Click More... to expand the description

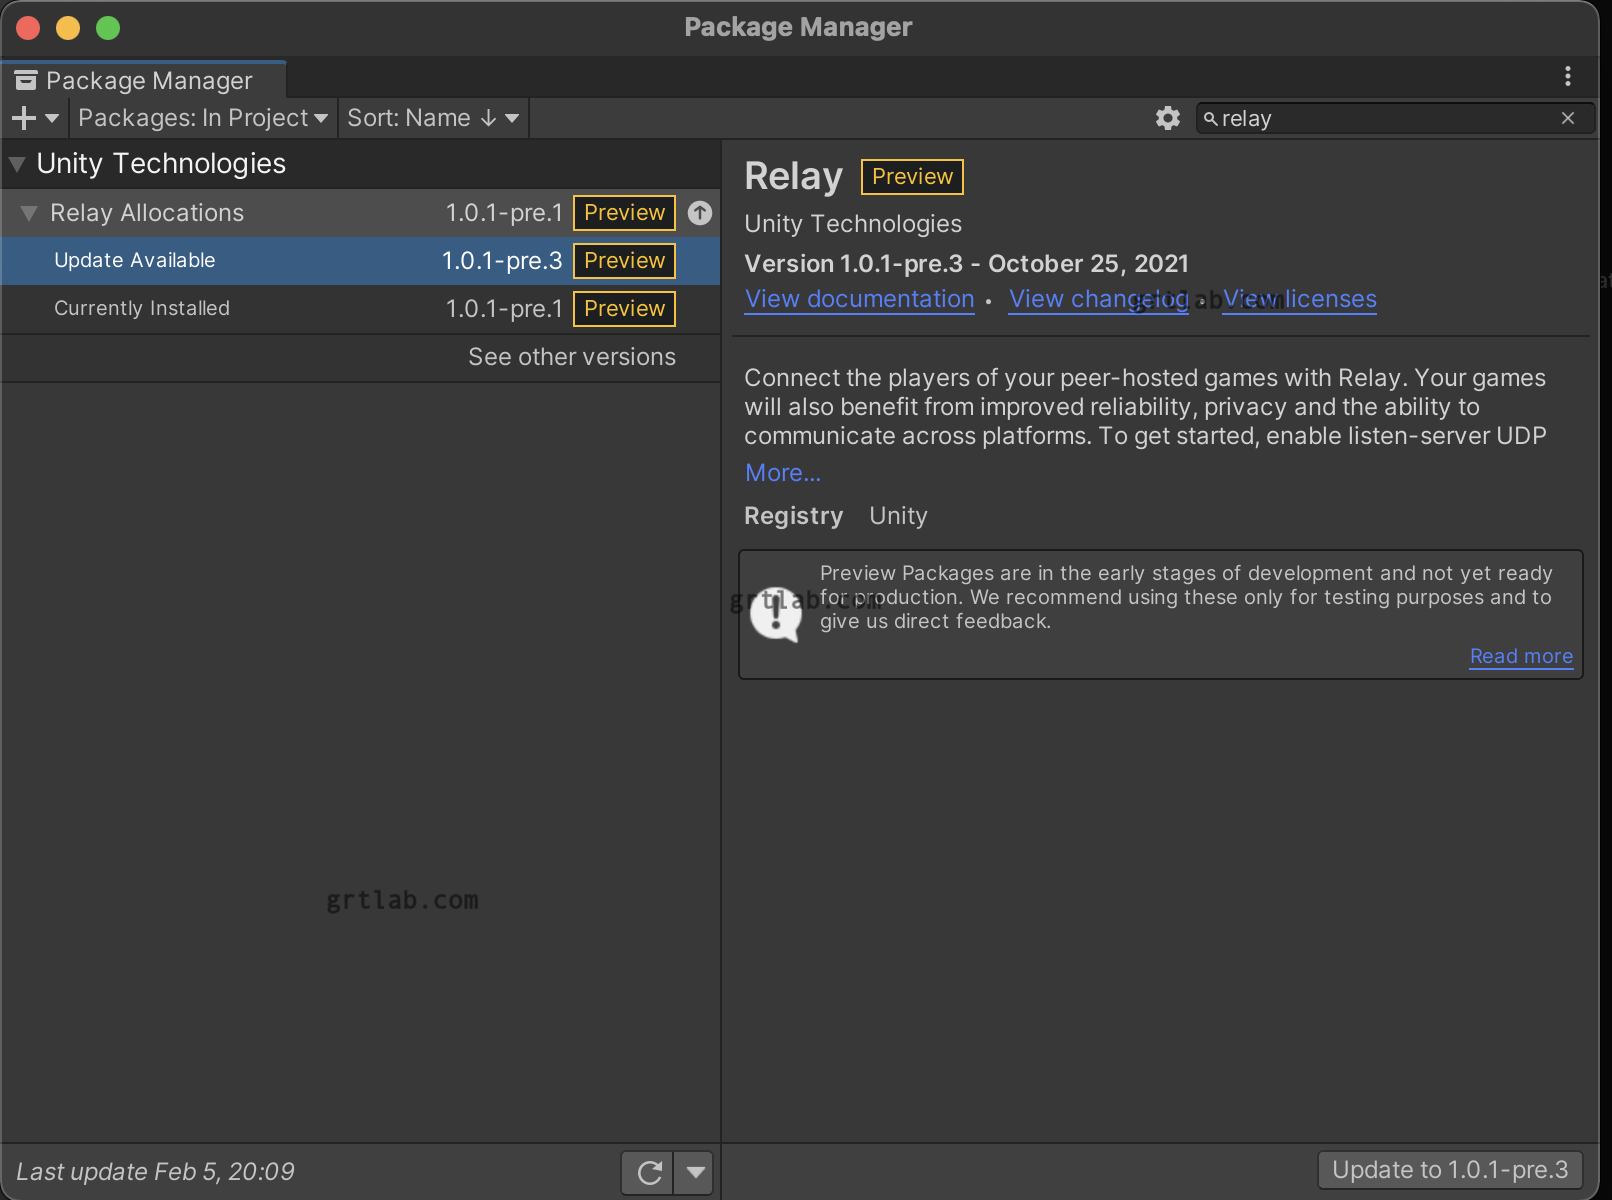pos(782,472)
